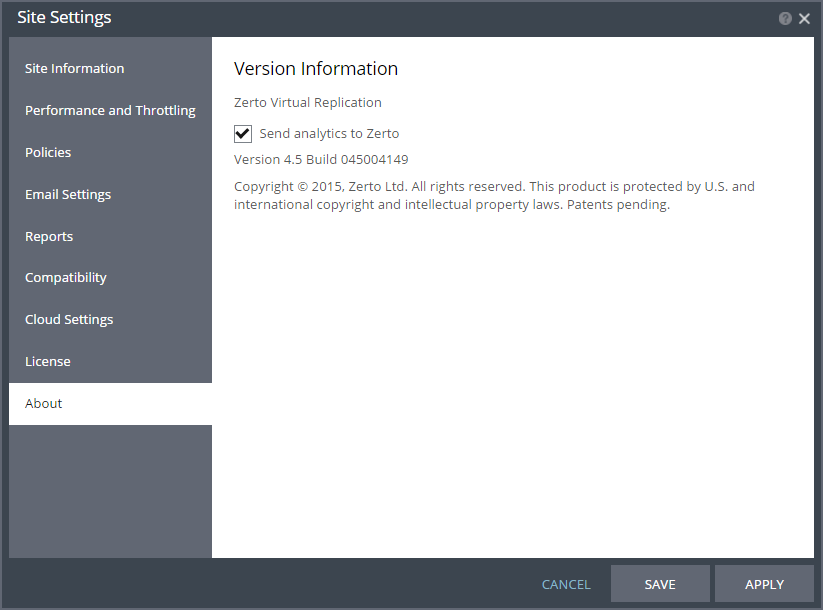Click the copyright notice paragraph
823x610 pixels.
[494, 195]
